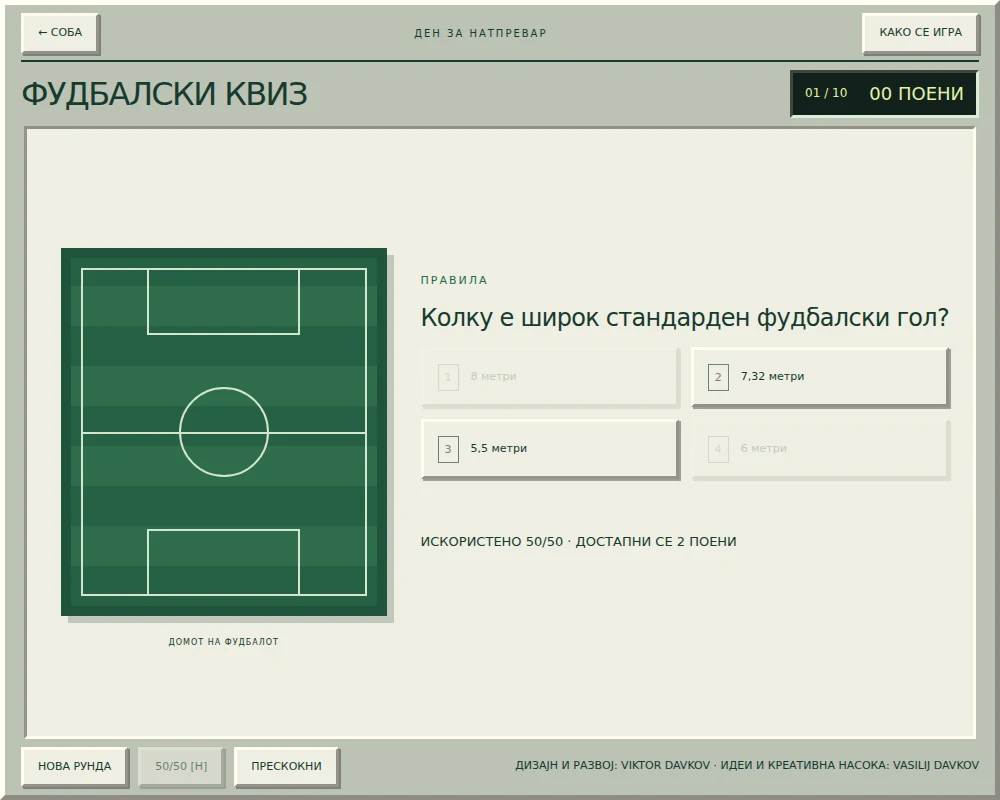The width and height of the screenshot is (1000, 800).
Task: Click the number 3 key badge on '5,5 метри'
Action: coord(448,449)
